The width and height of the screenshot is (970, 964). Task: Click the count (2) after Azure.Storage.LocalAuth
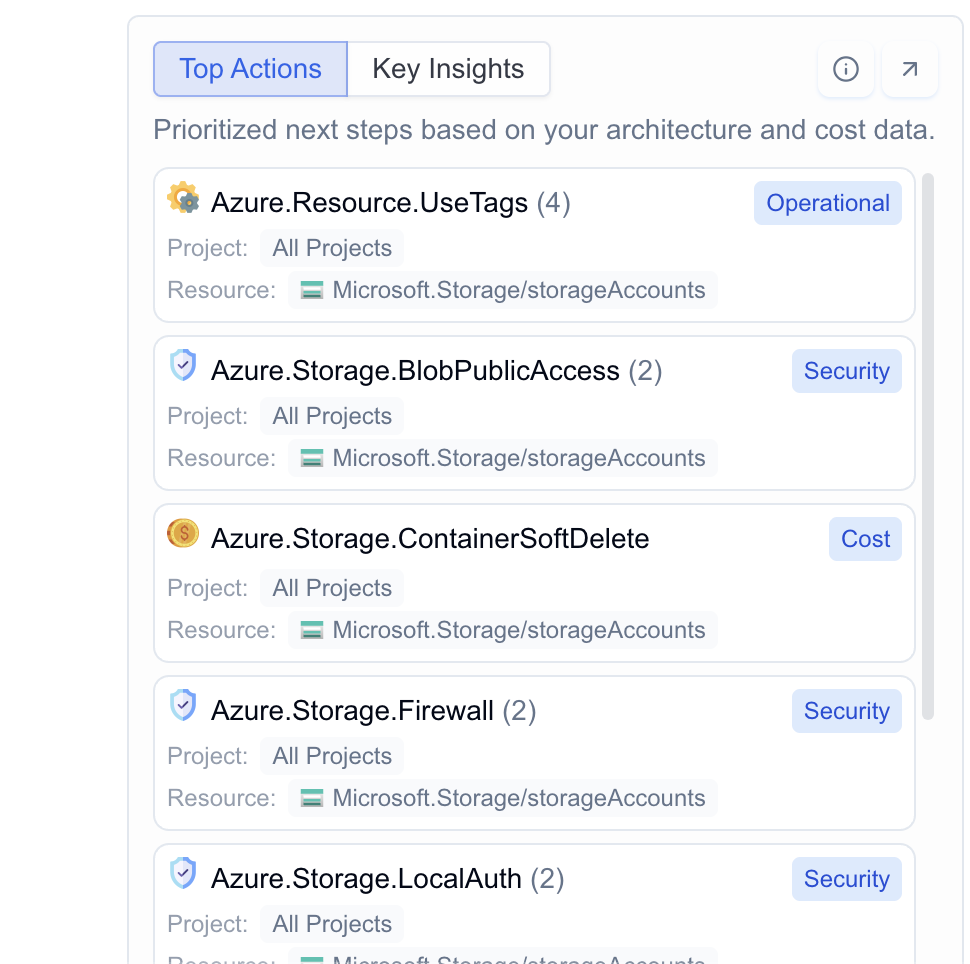pos(547,879)
